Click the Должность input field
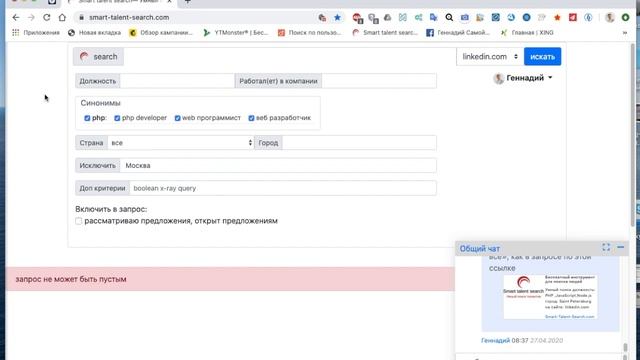Viewport: 640px width, 360px height. (x=177, y=81)
